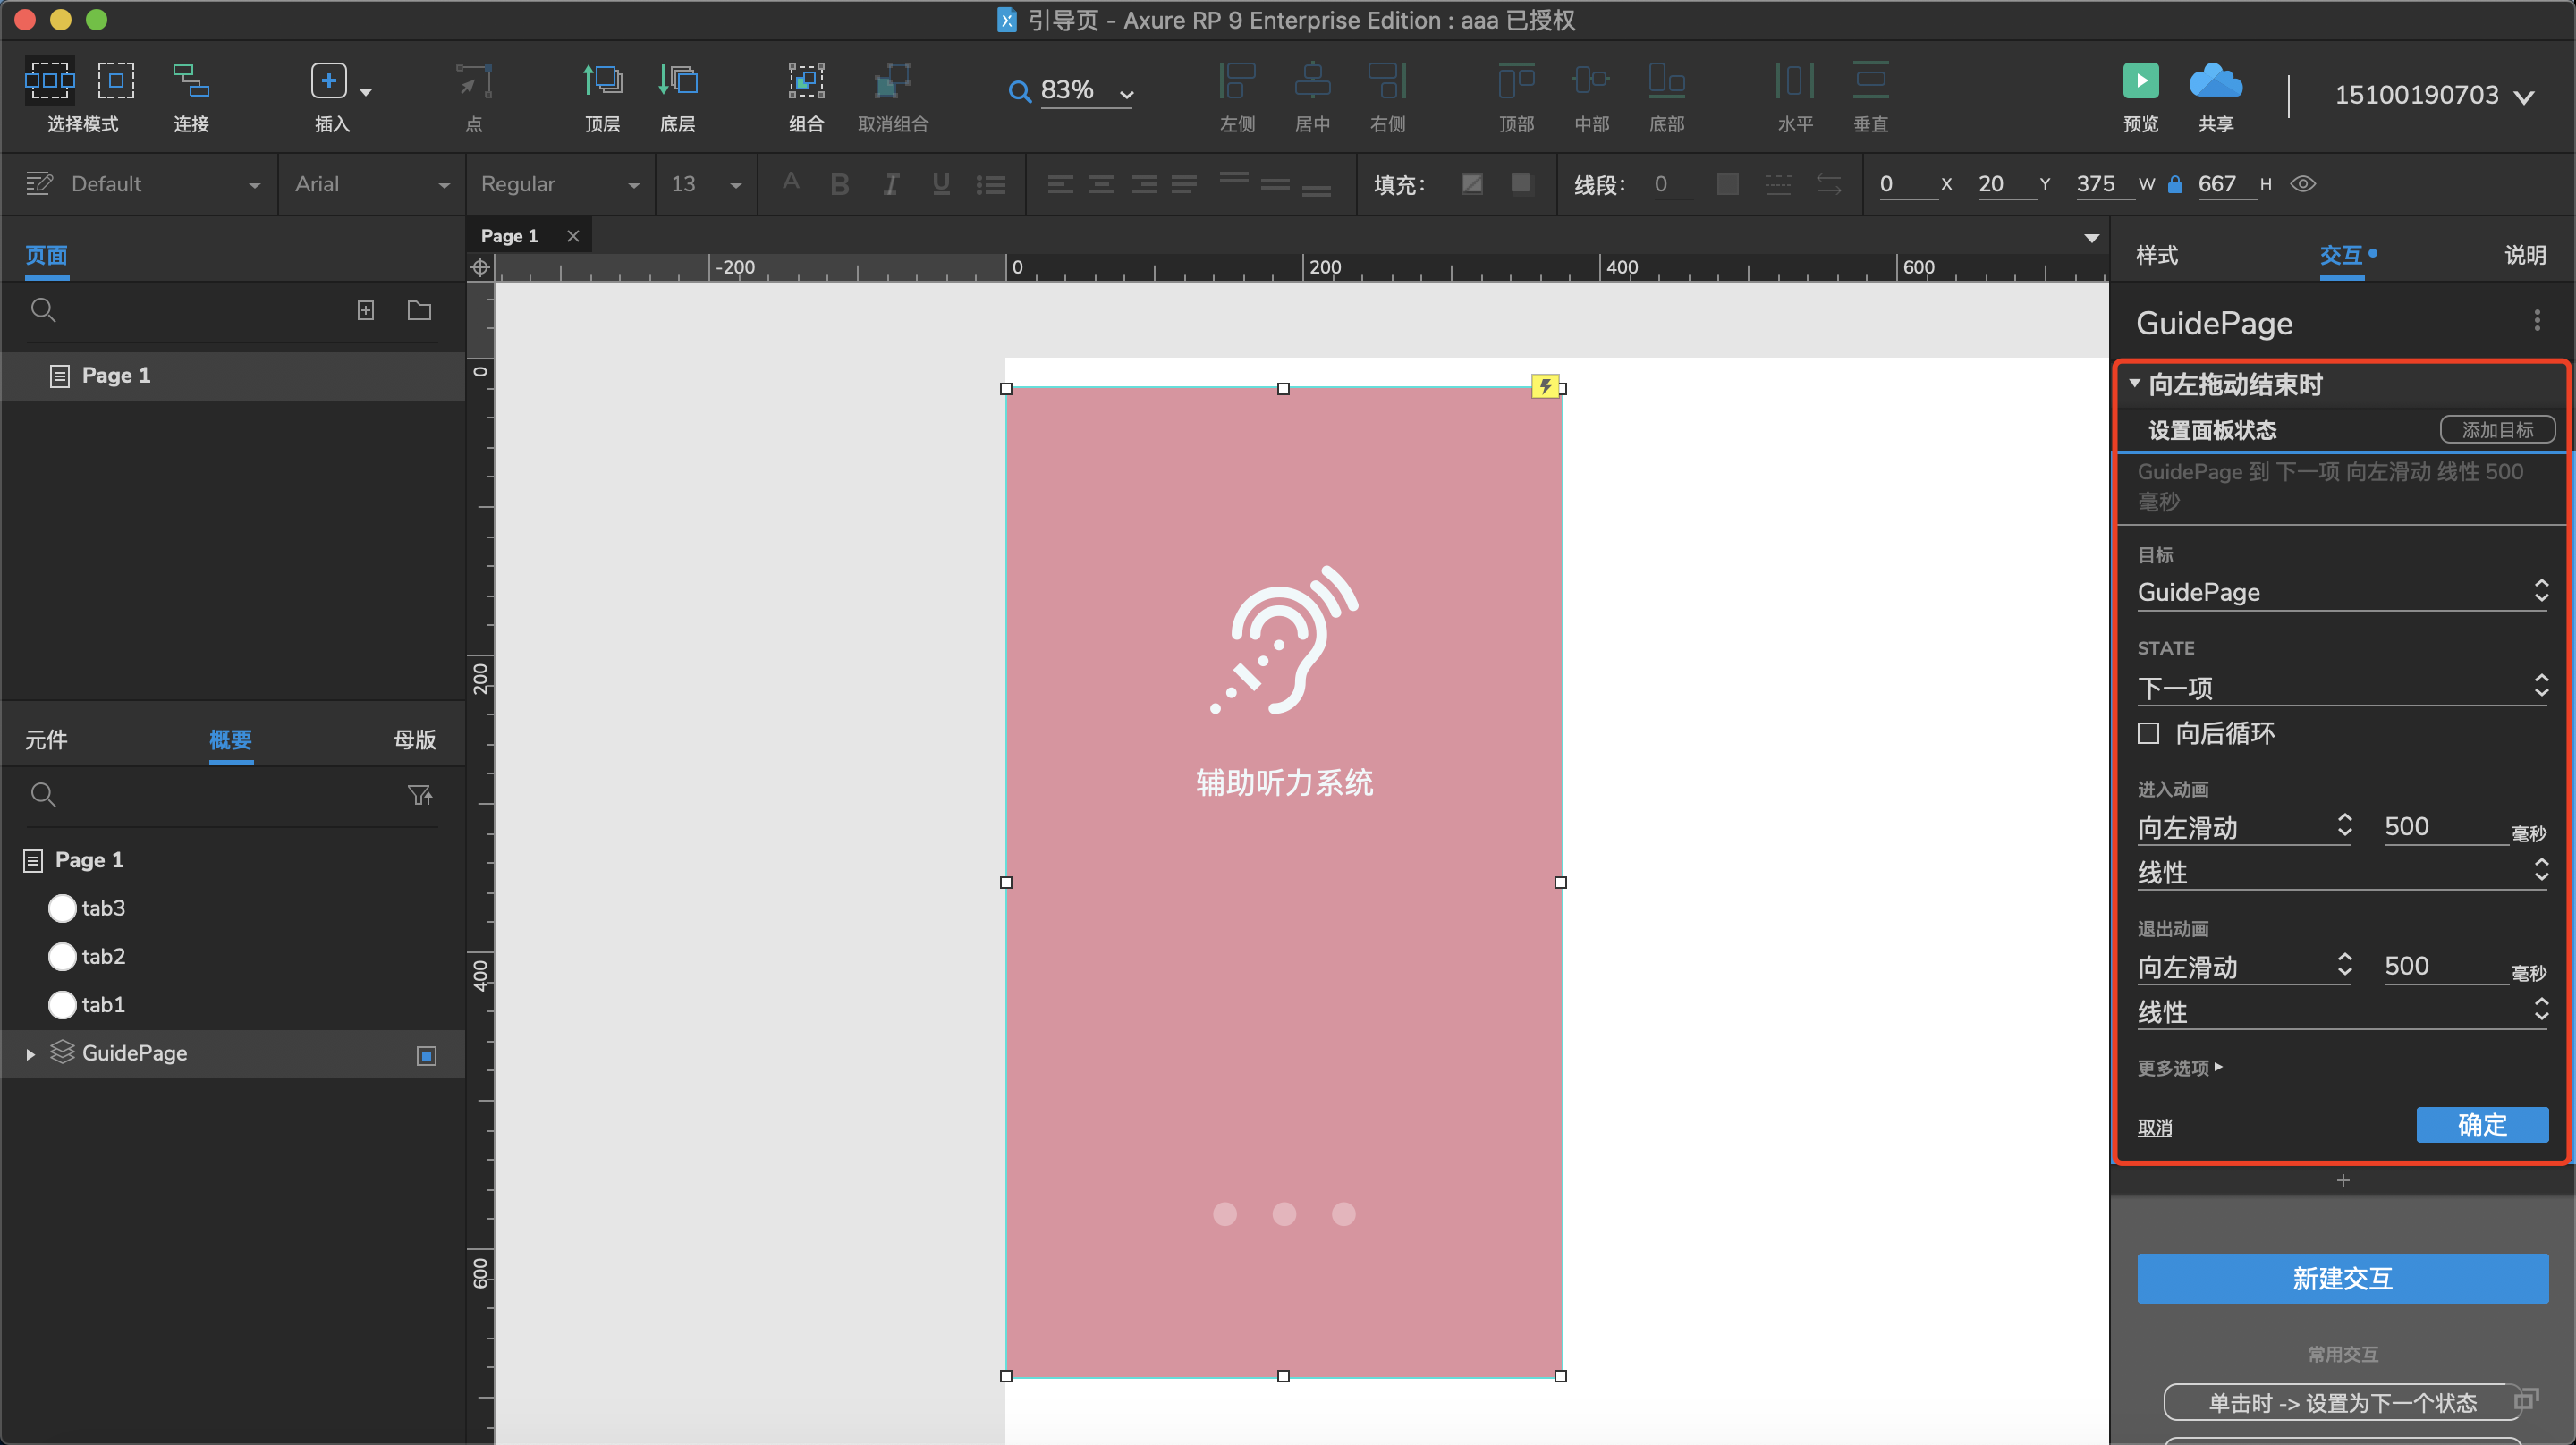Toggle the aspect ratio lock icon

(2175, 184)
